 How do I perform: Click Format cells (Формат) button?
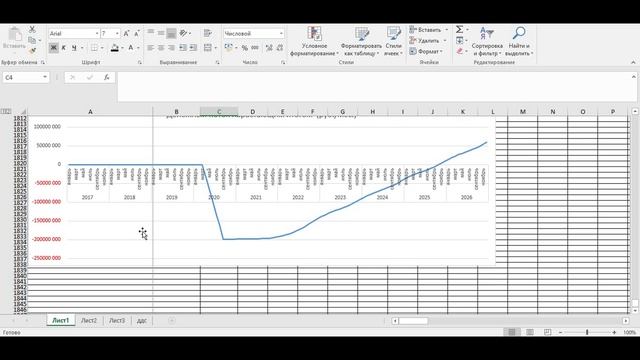tap(426, 51)
